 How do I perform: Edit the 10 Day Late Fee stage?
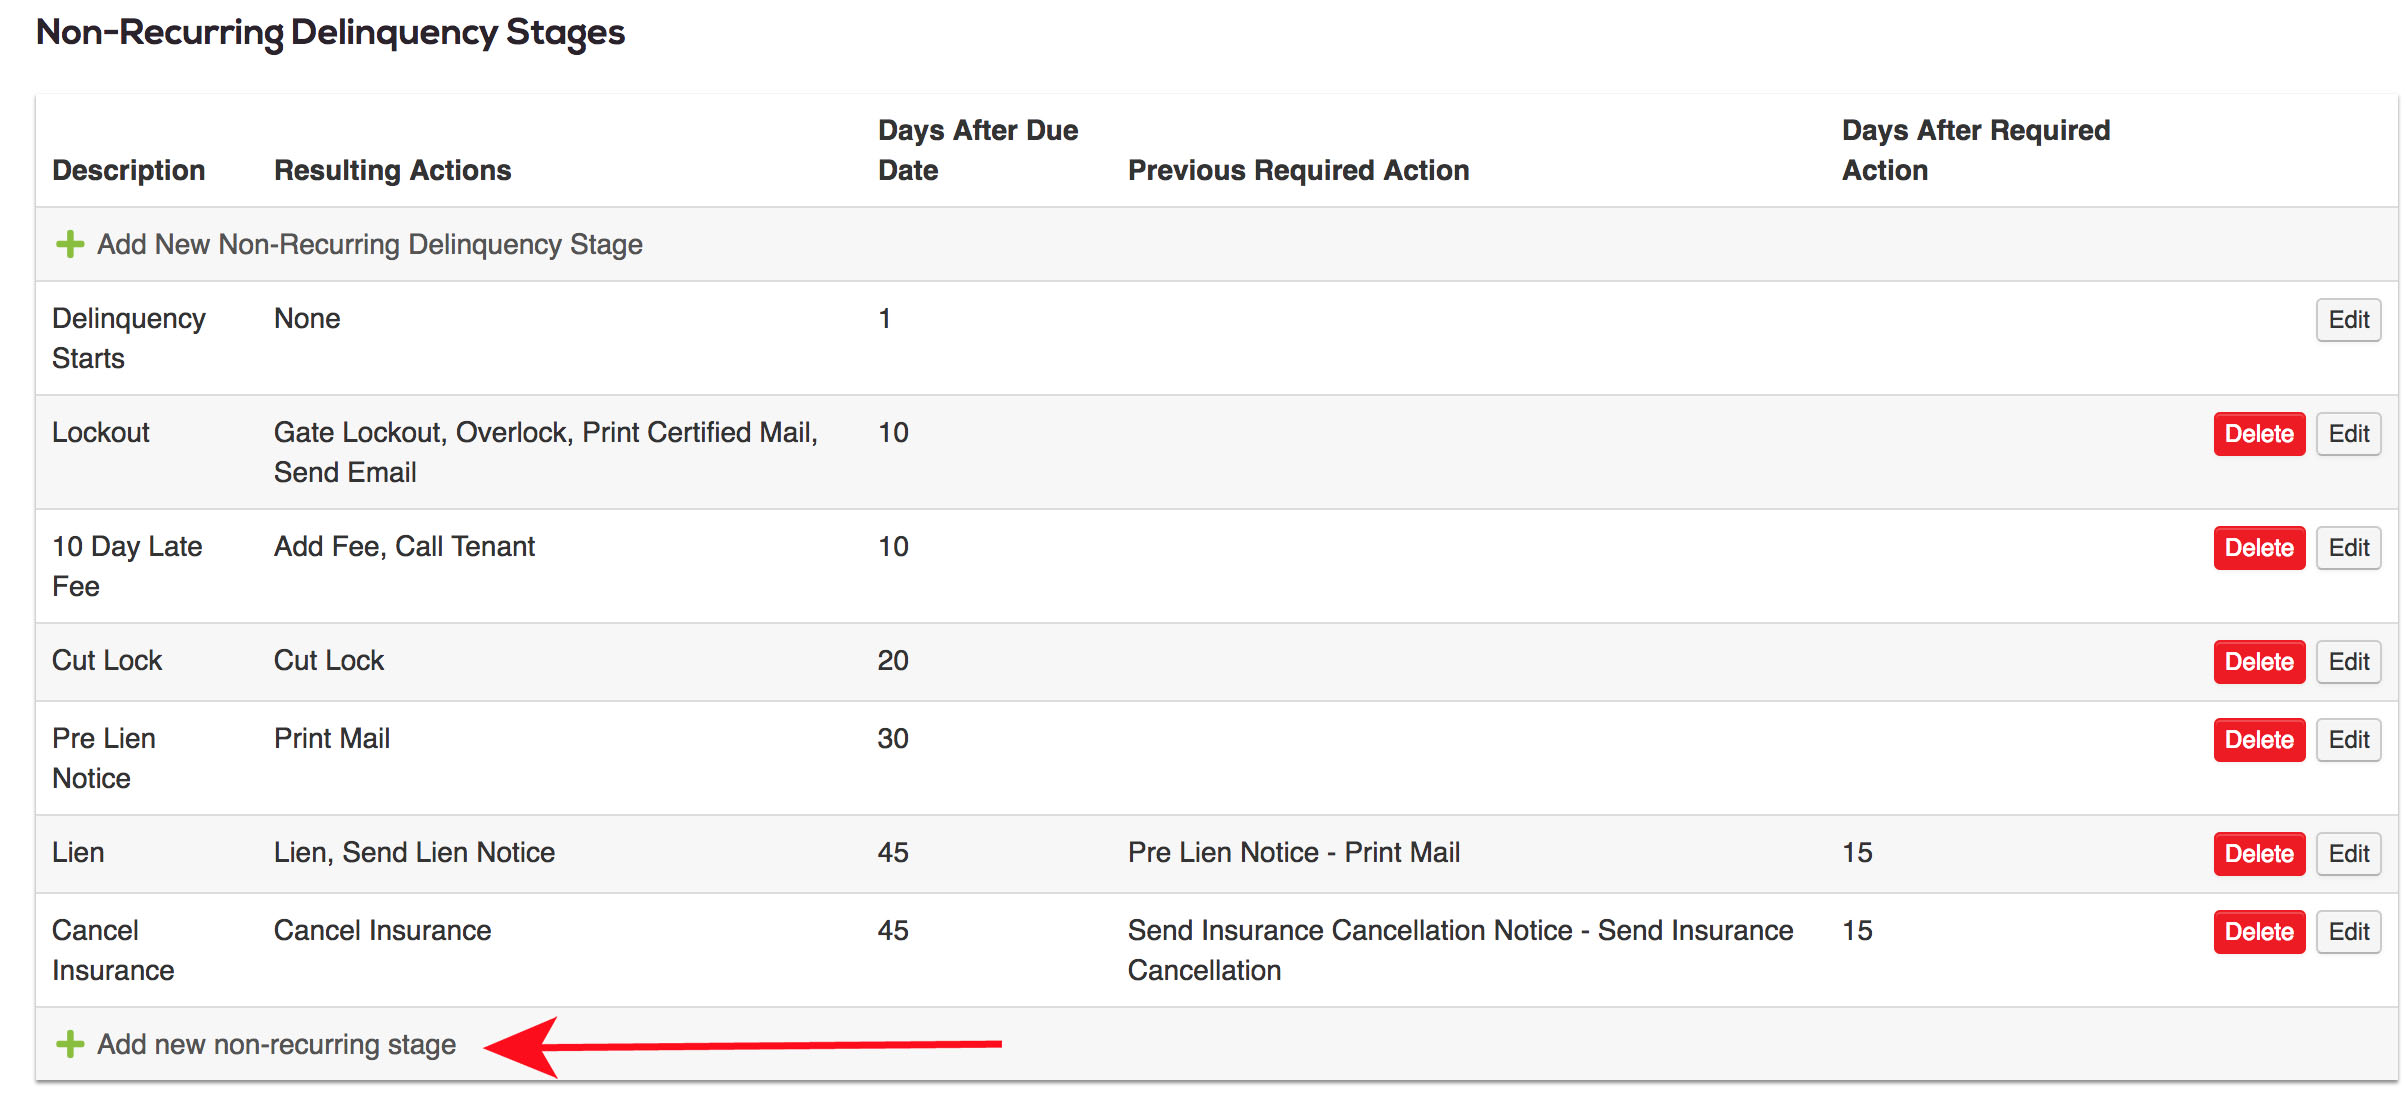(2348, 548)
